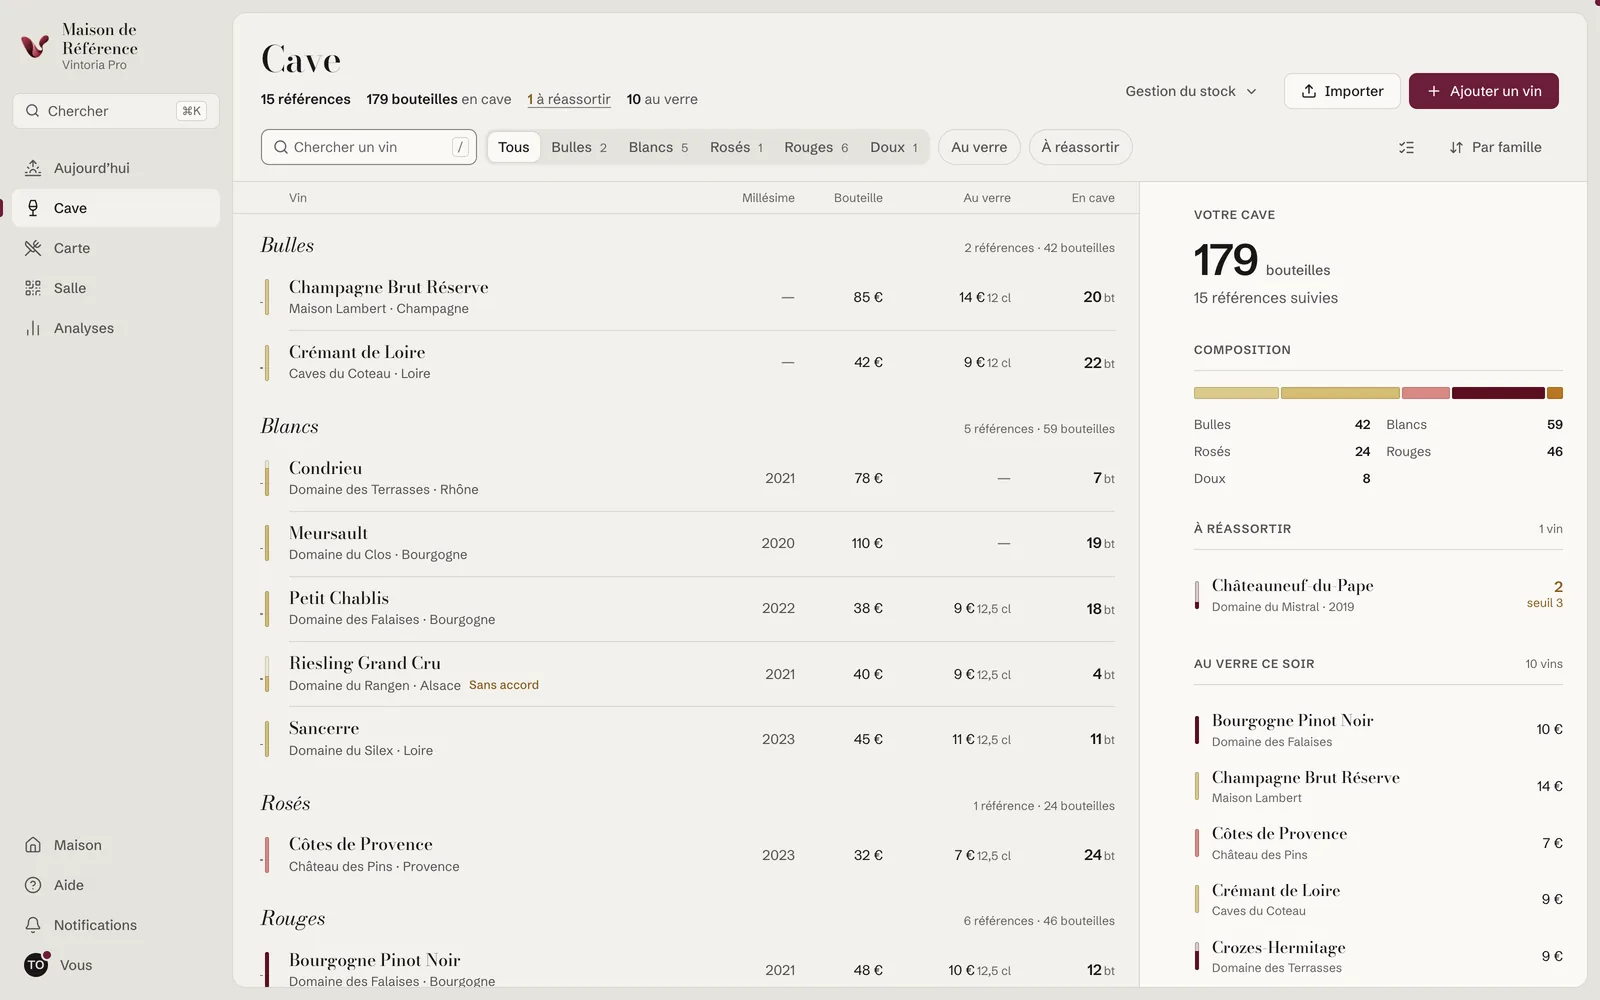Click the Riesling Grand Cru 'Sans accord' tag
This screenshot has width=1600, height=1000.
pyautogui.click(x=504, y=685)
